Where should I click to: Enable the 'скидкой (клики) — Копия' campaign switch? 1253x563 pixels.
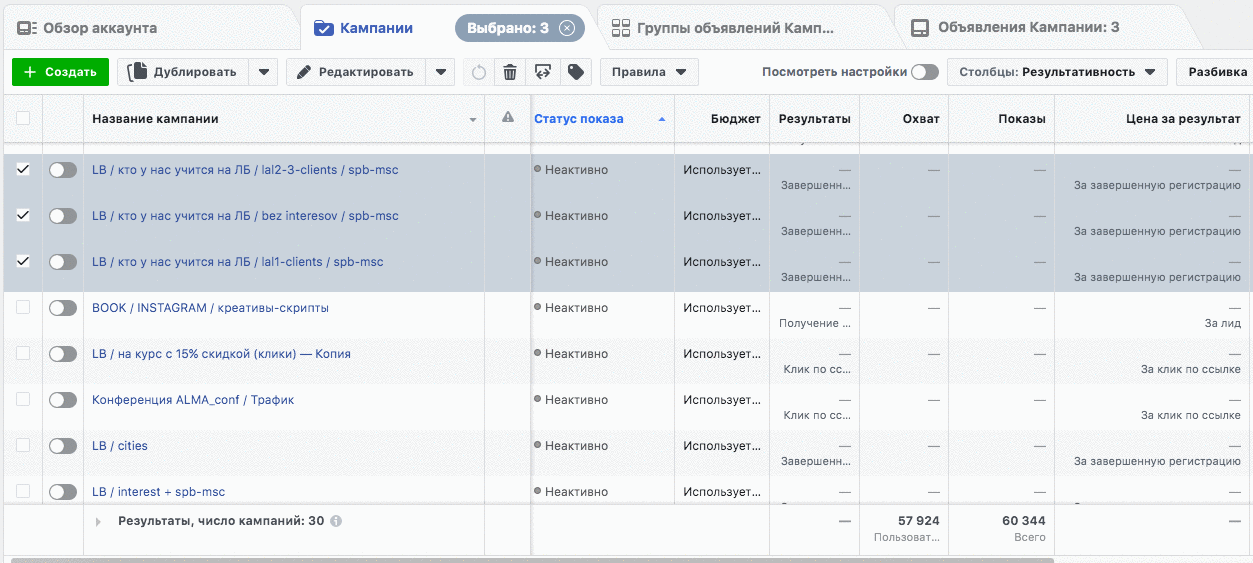[63, 354]
